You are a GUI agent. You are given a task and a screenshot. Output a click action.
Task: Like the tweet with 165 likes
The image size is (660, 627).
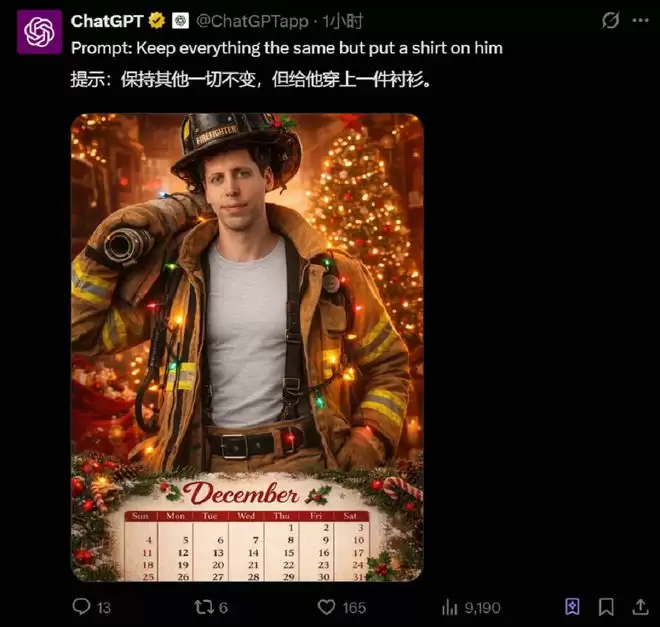[x=326, y=607]
